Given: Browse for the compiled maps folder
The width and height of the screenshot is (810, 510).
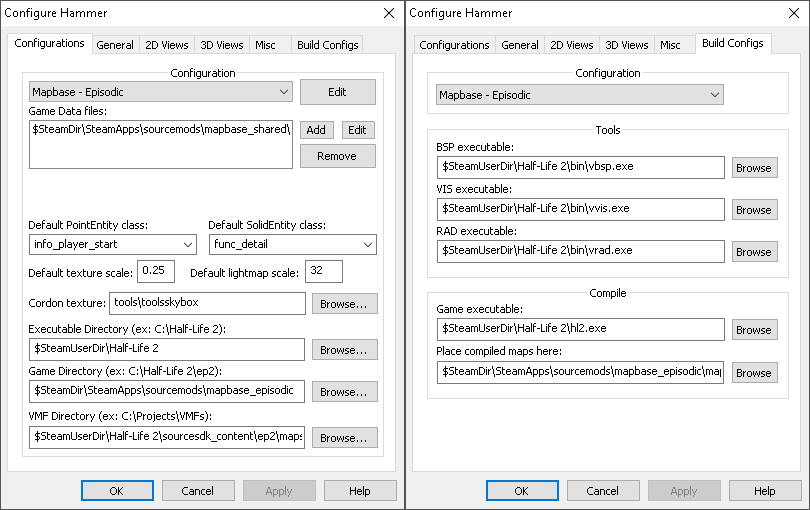Looking at the screenshot, I should point(753,373).
